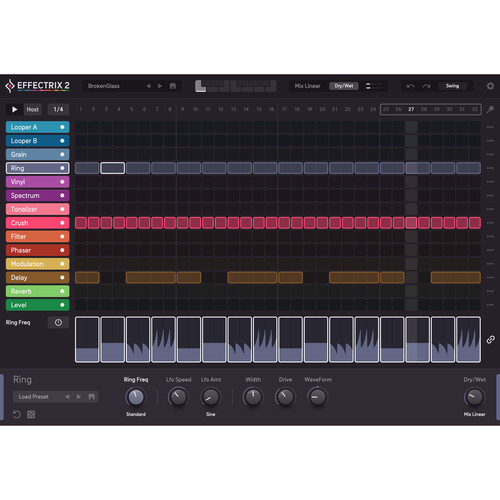Click the link chain icon beside step lanes
The image size is (500, 500).
click(x=490, y=339)
